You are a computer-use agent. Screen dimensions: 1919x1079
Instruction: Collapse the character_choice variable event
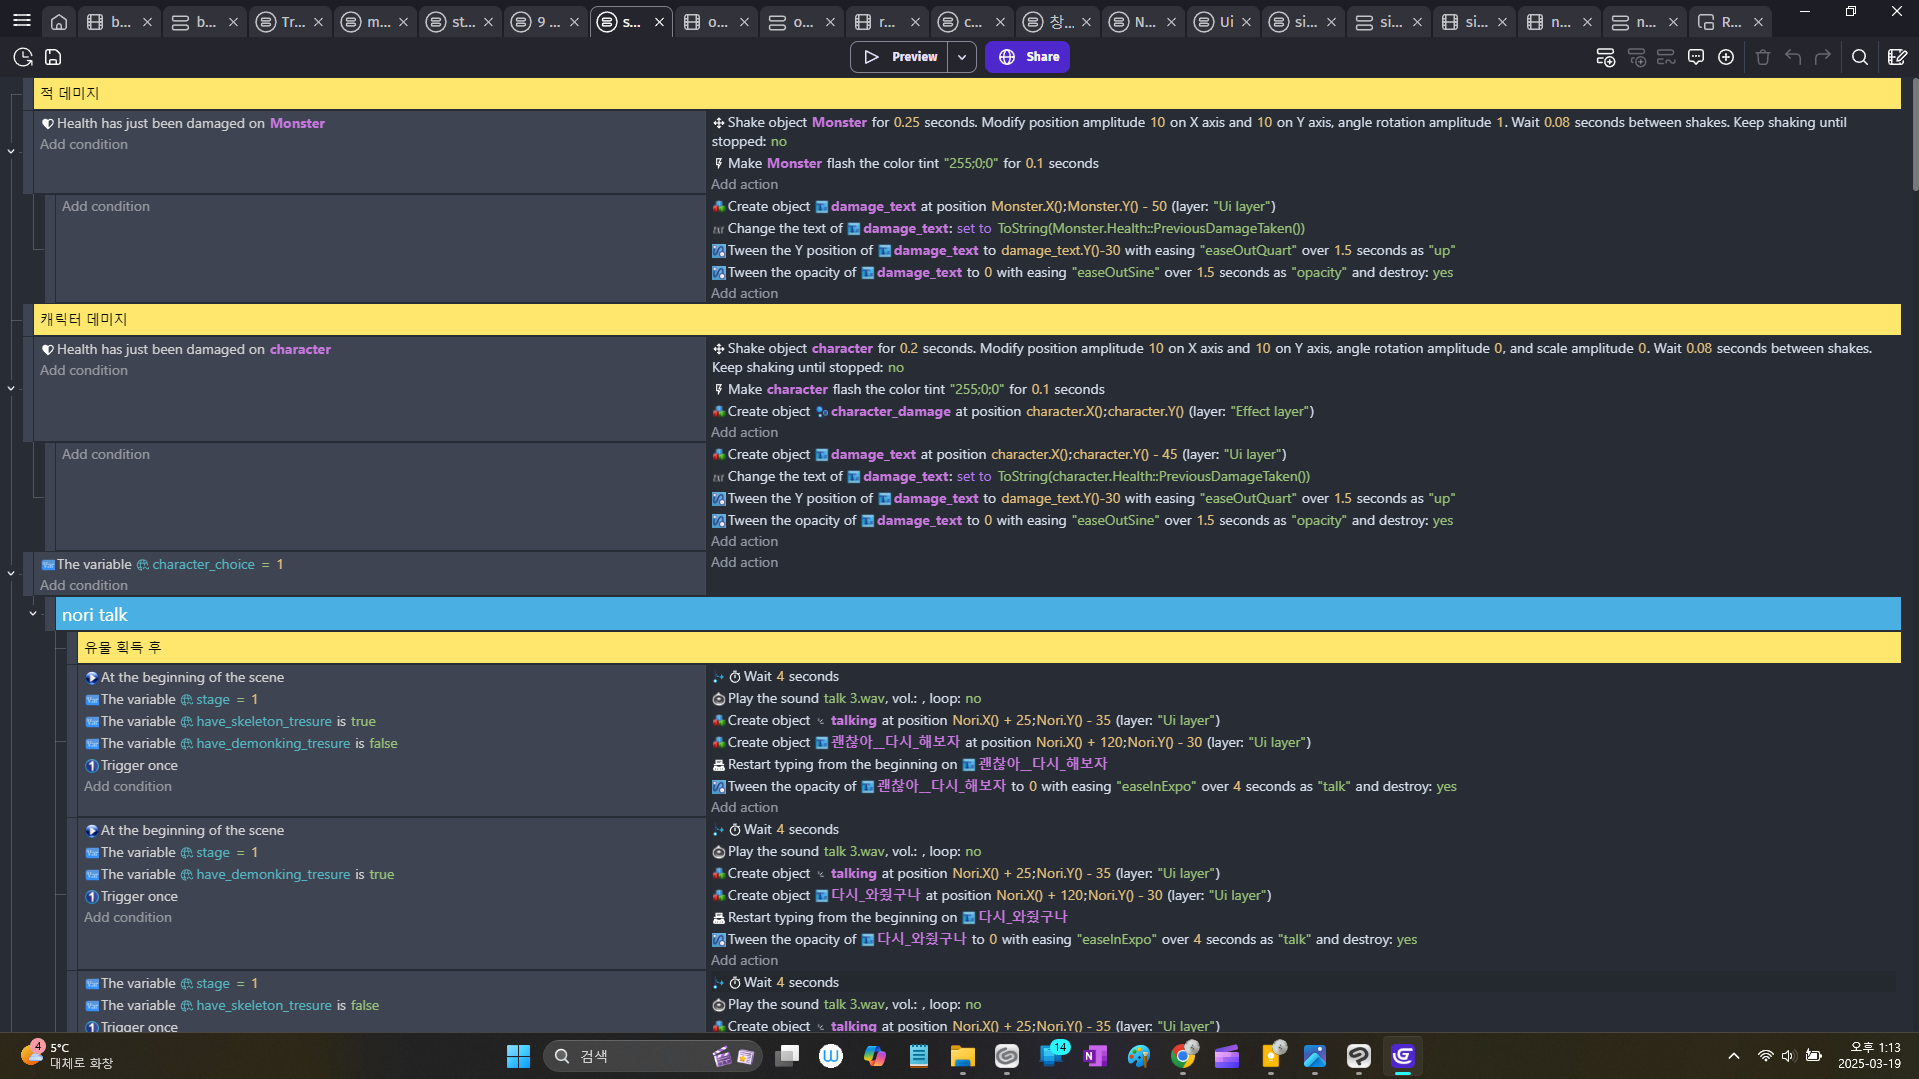[x=11, y=573]
